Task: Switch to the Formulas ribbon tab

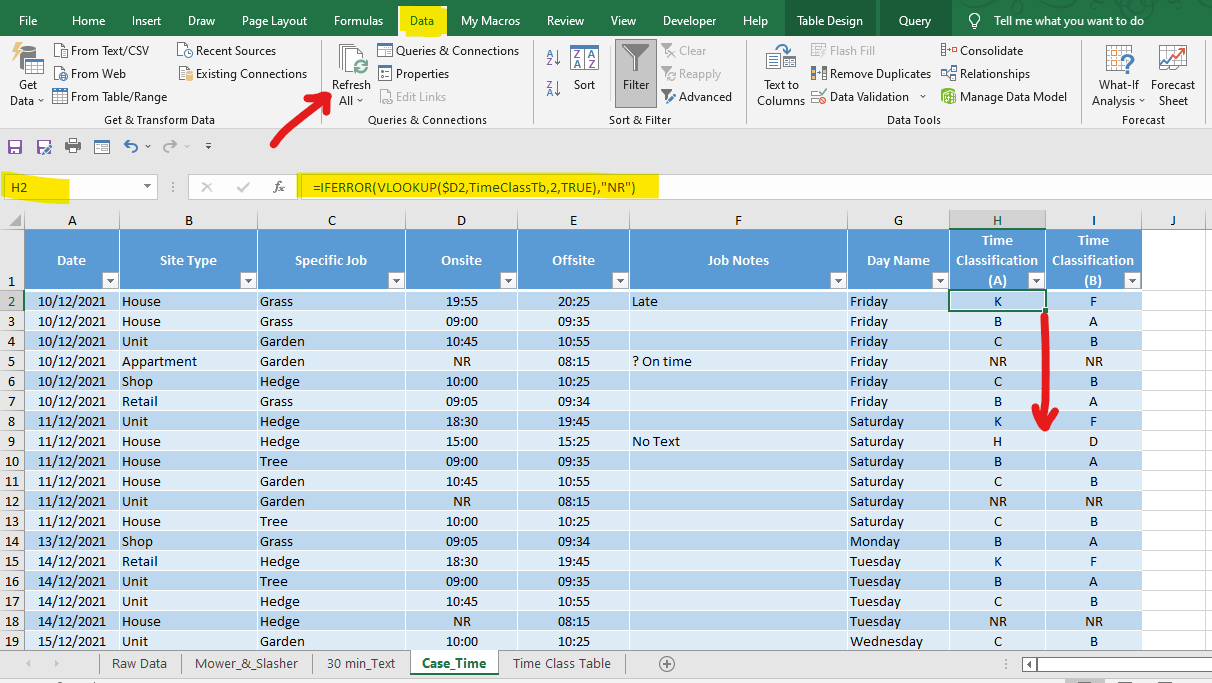Action: 358,21
